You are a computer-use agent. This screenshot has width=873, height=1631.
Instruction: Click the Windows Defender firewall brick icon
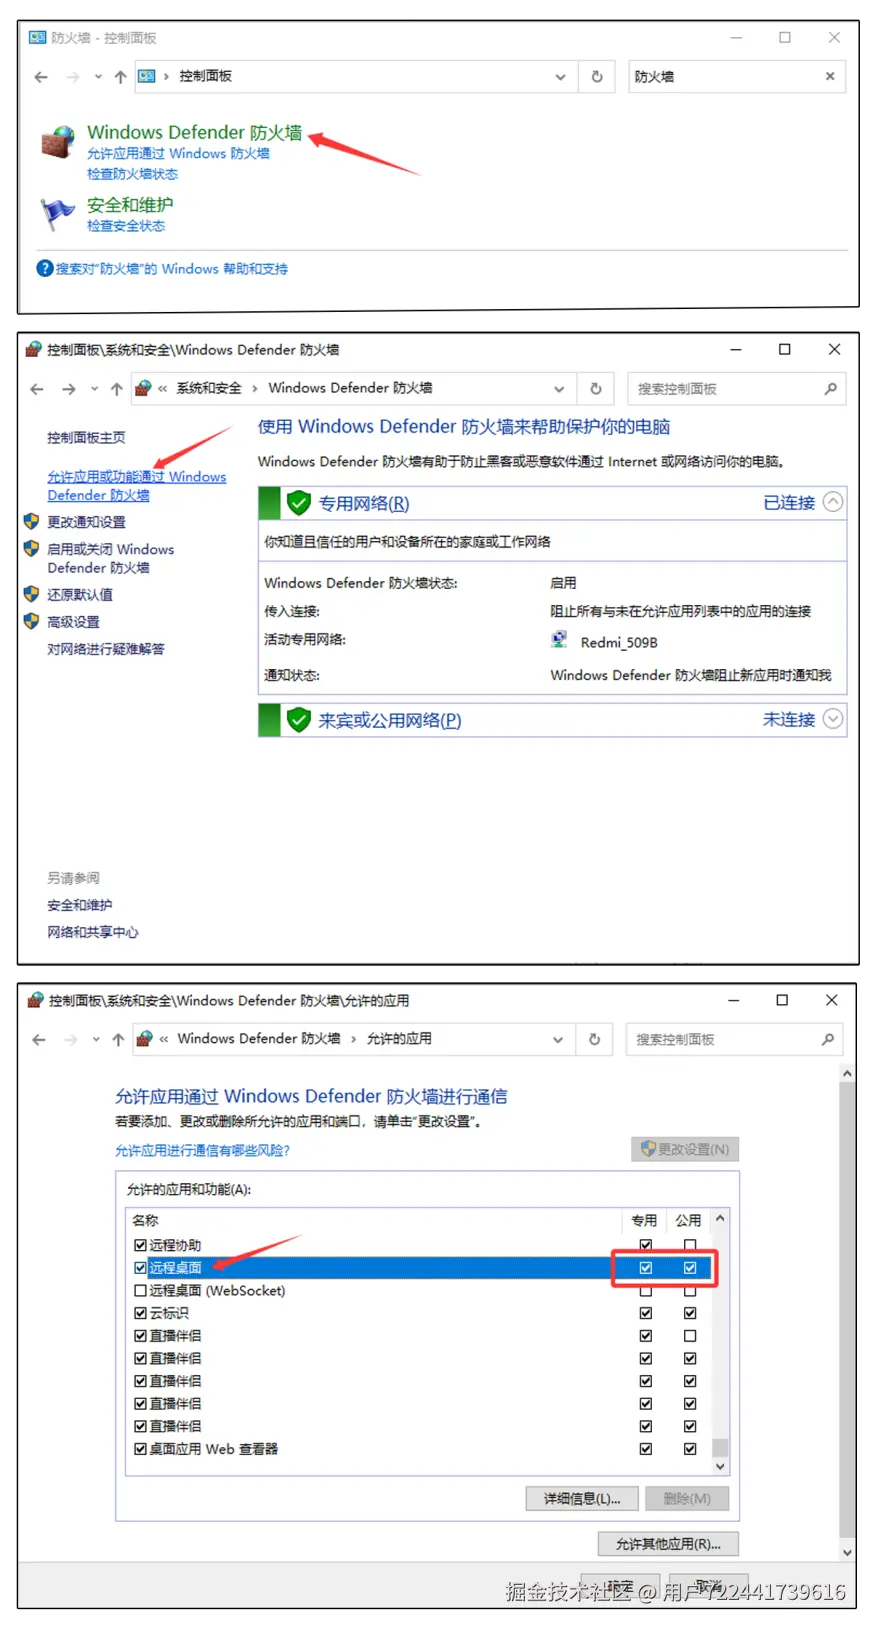coord(58,143)
